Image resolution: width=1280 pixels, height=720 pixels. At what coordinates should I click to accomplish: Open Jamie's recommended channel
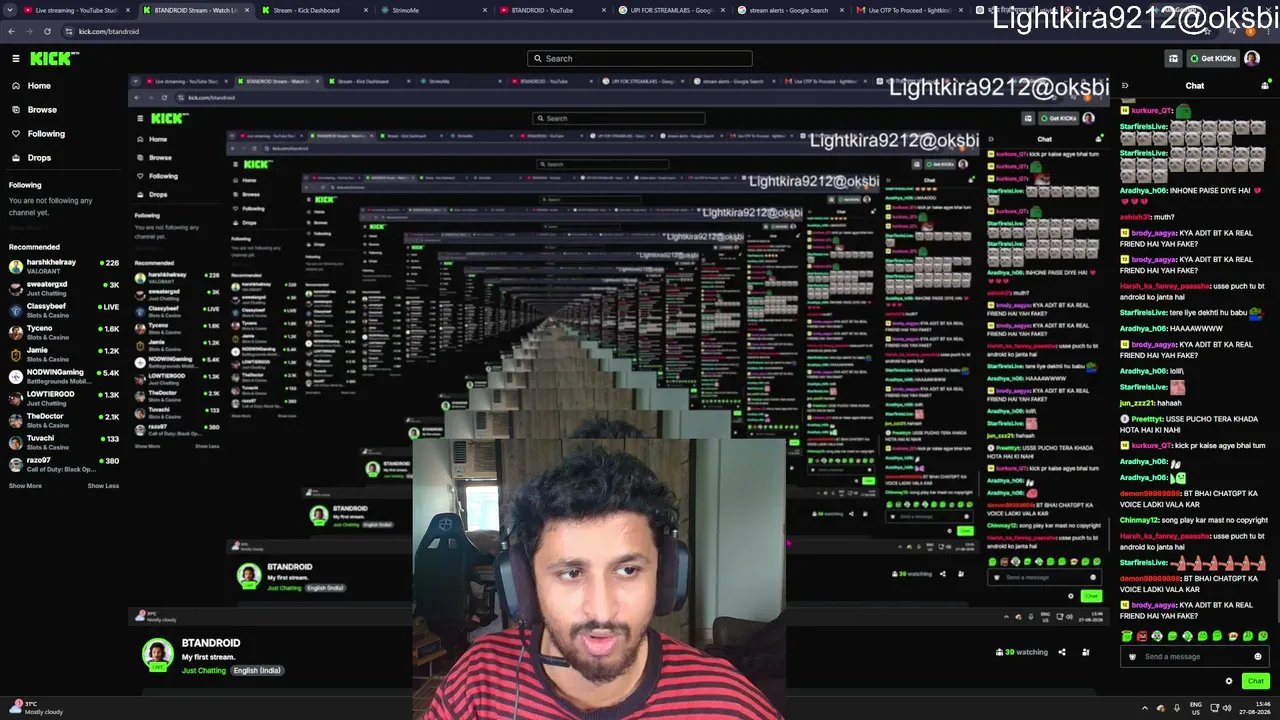pos(64,354)
